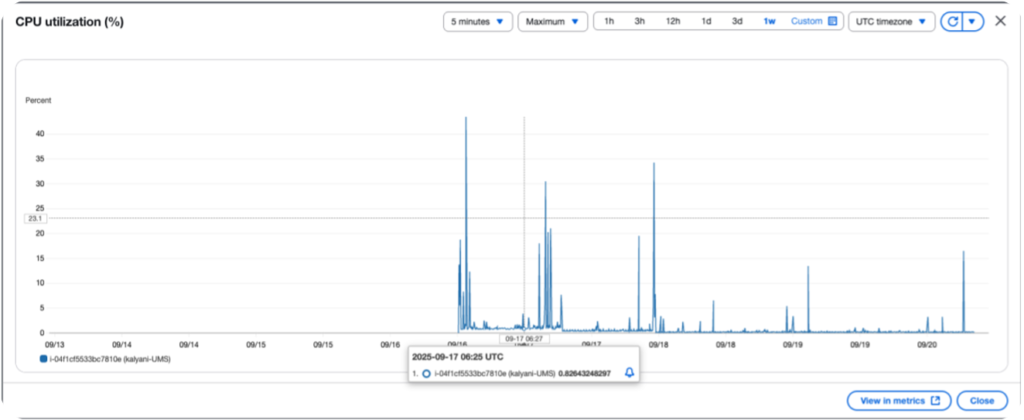Click the refresh graph icon
1024x420 pixels.
(952, 21)
